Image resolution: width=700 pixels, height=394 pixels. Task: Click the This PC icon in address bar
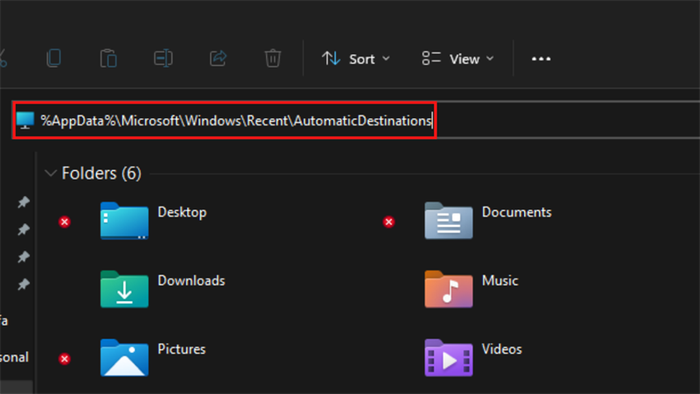tap(25, 120)
